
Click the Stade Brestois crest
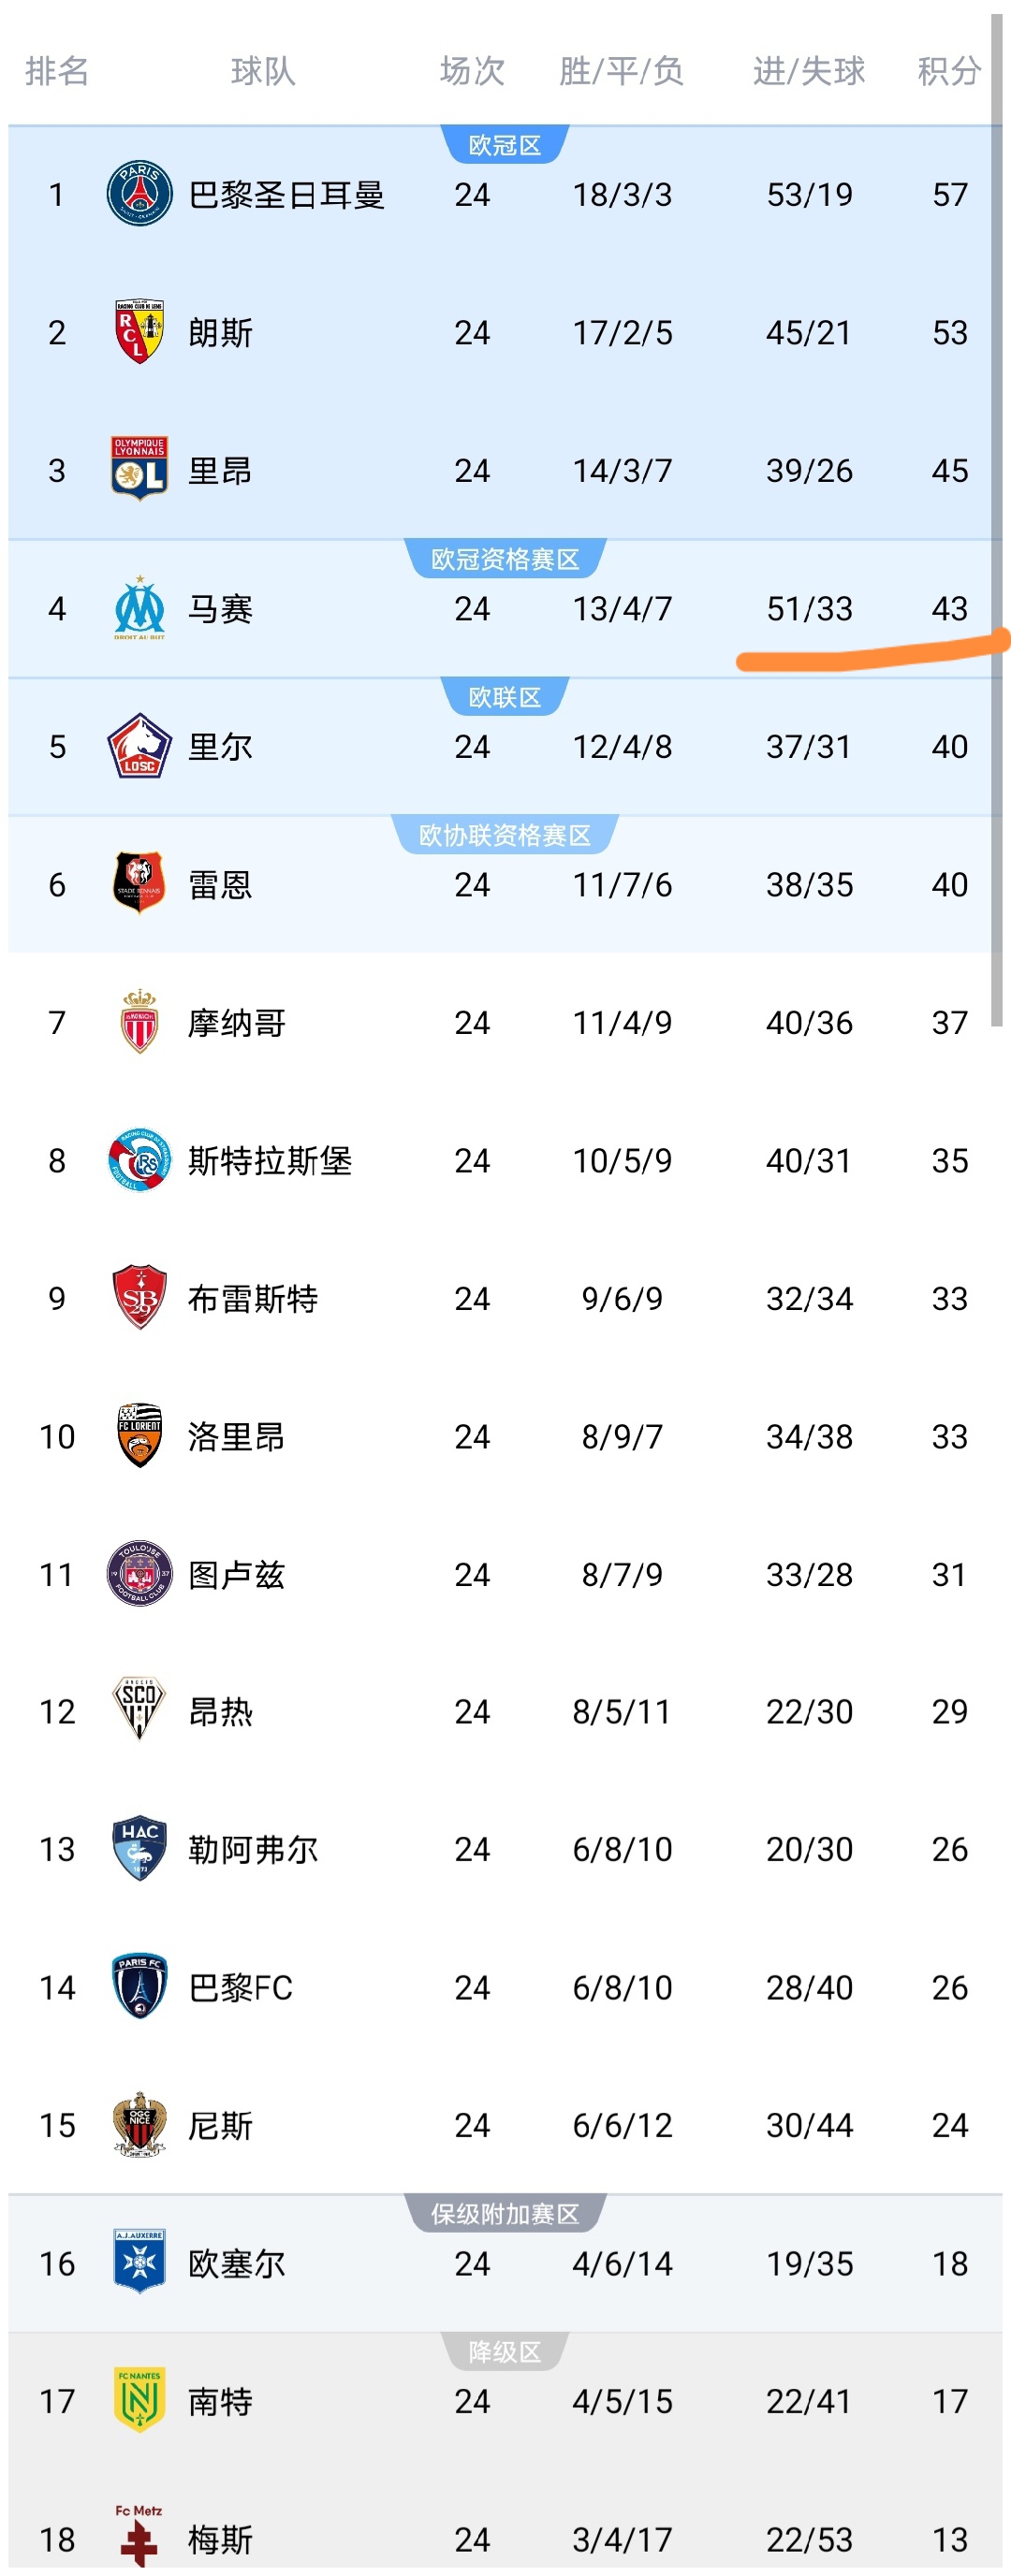[x=139, y=1298]
